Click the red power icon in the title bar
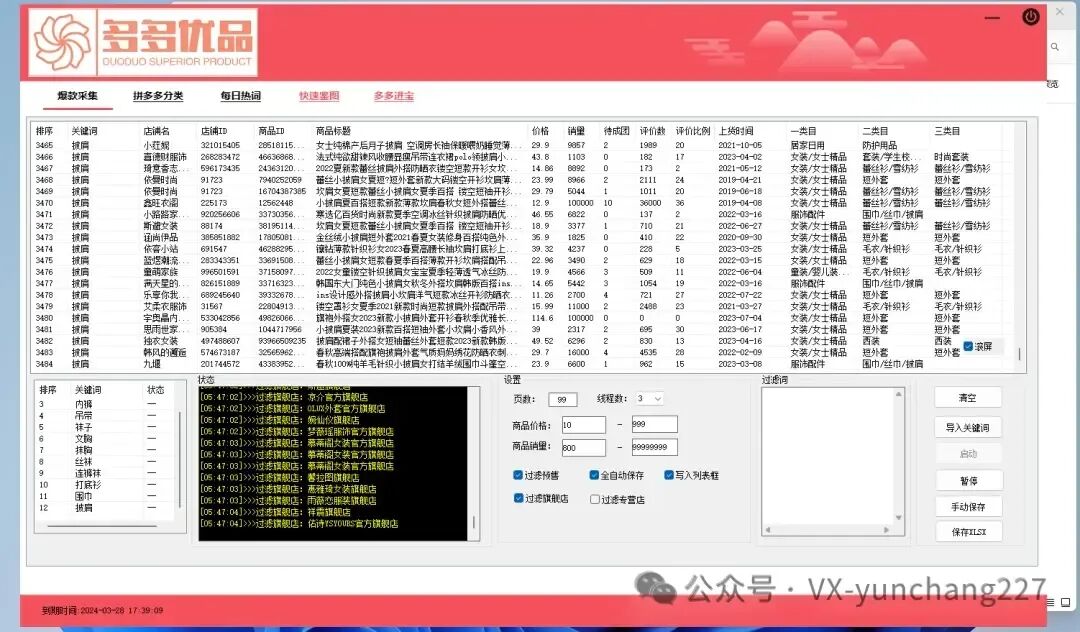The width and height of the screenshot is (1080, 632). (x=1031, y=16)
